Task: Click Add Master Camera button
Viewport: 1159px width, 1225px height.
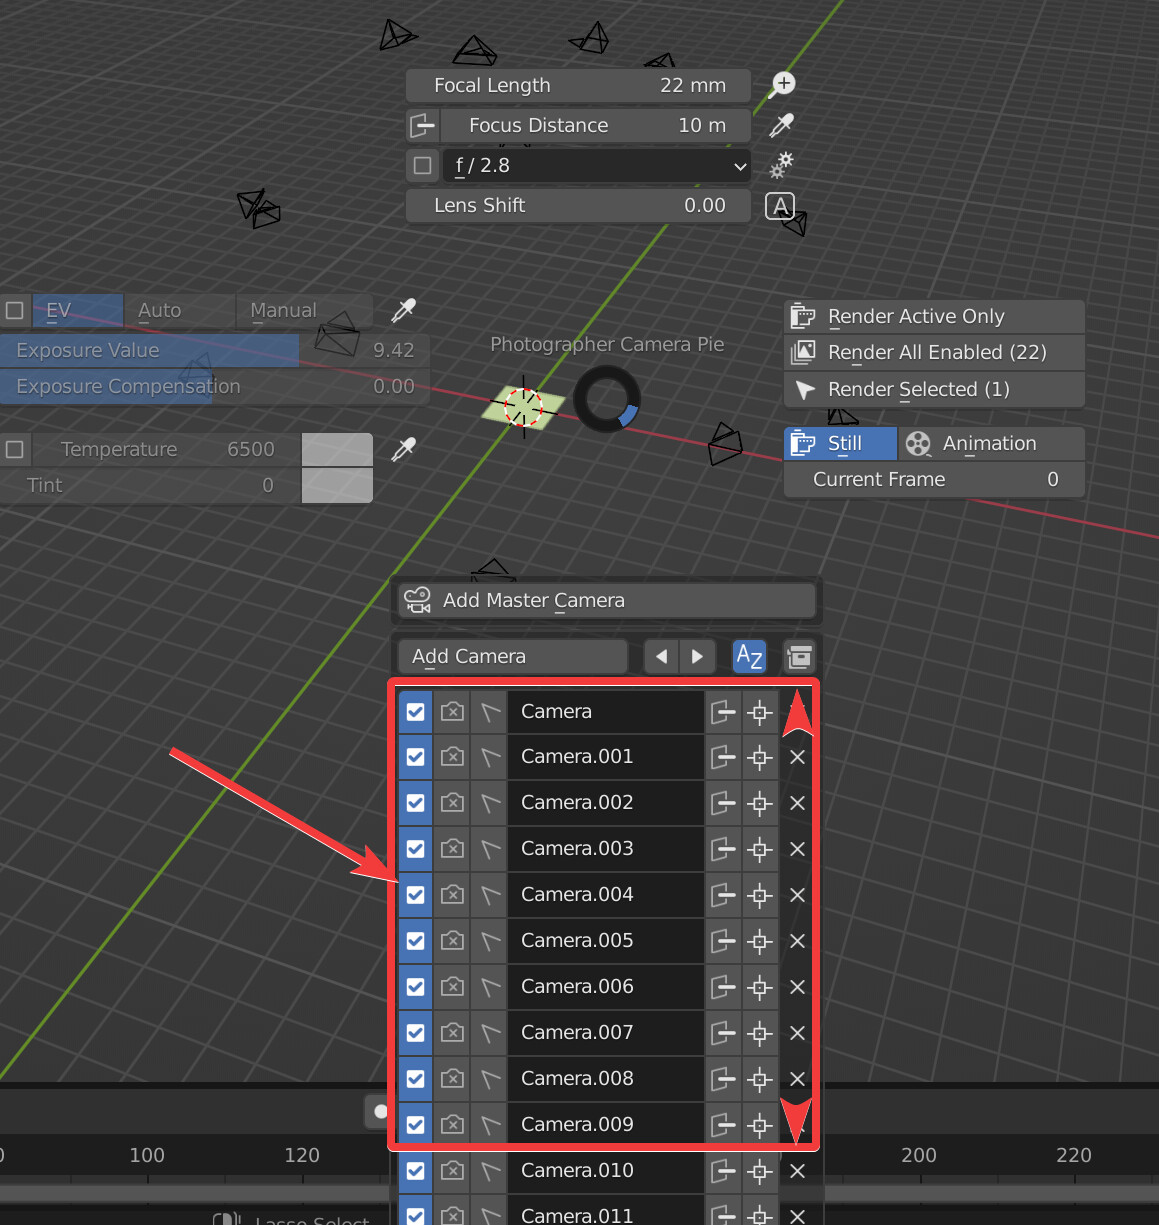Action: click(606, 600)
